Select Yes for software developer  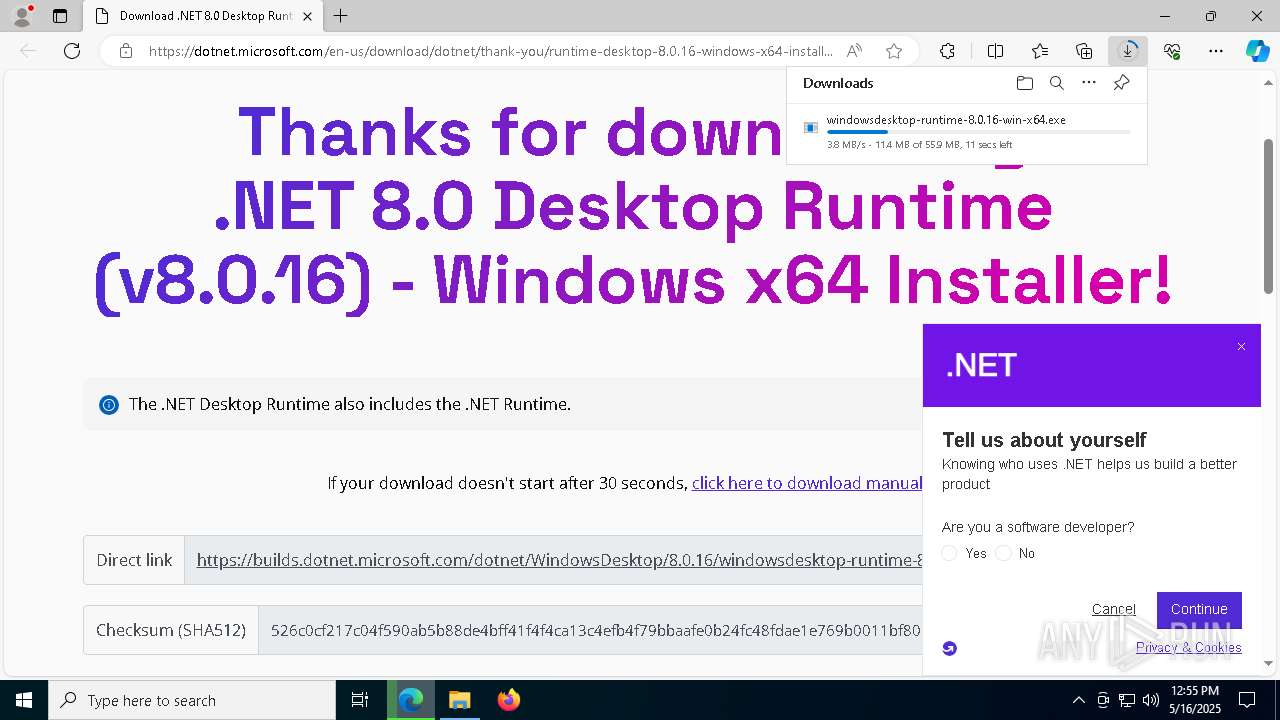coord(950,553)
